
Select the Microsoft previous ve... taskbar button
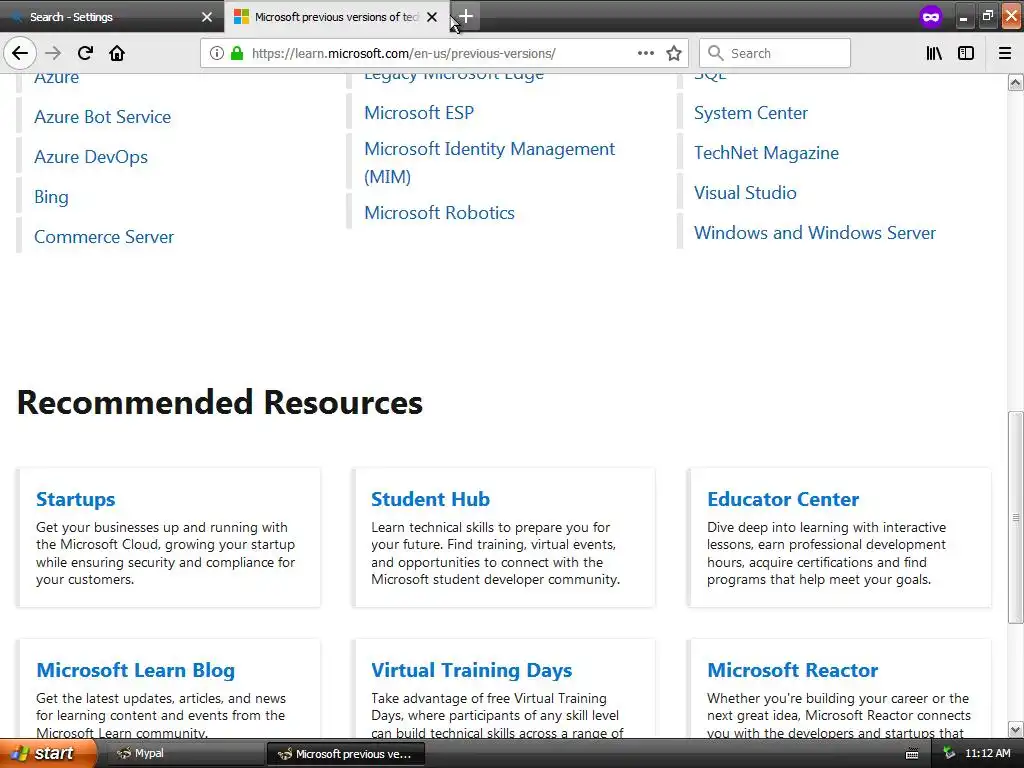tap(345, 754)
